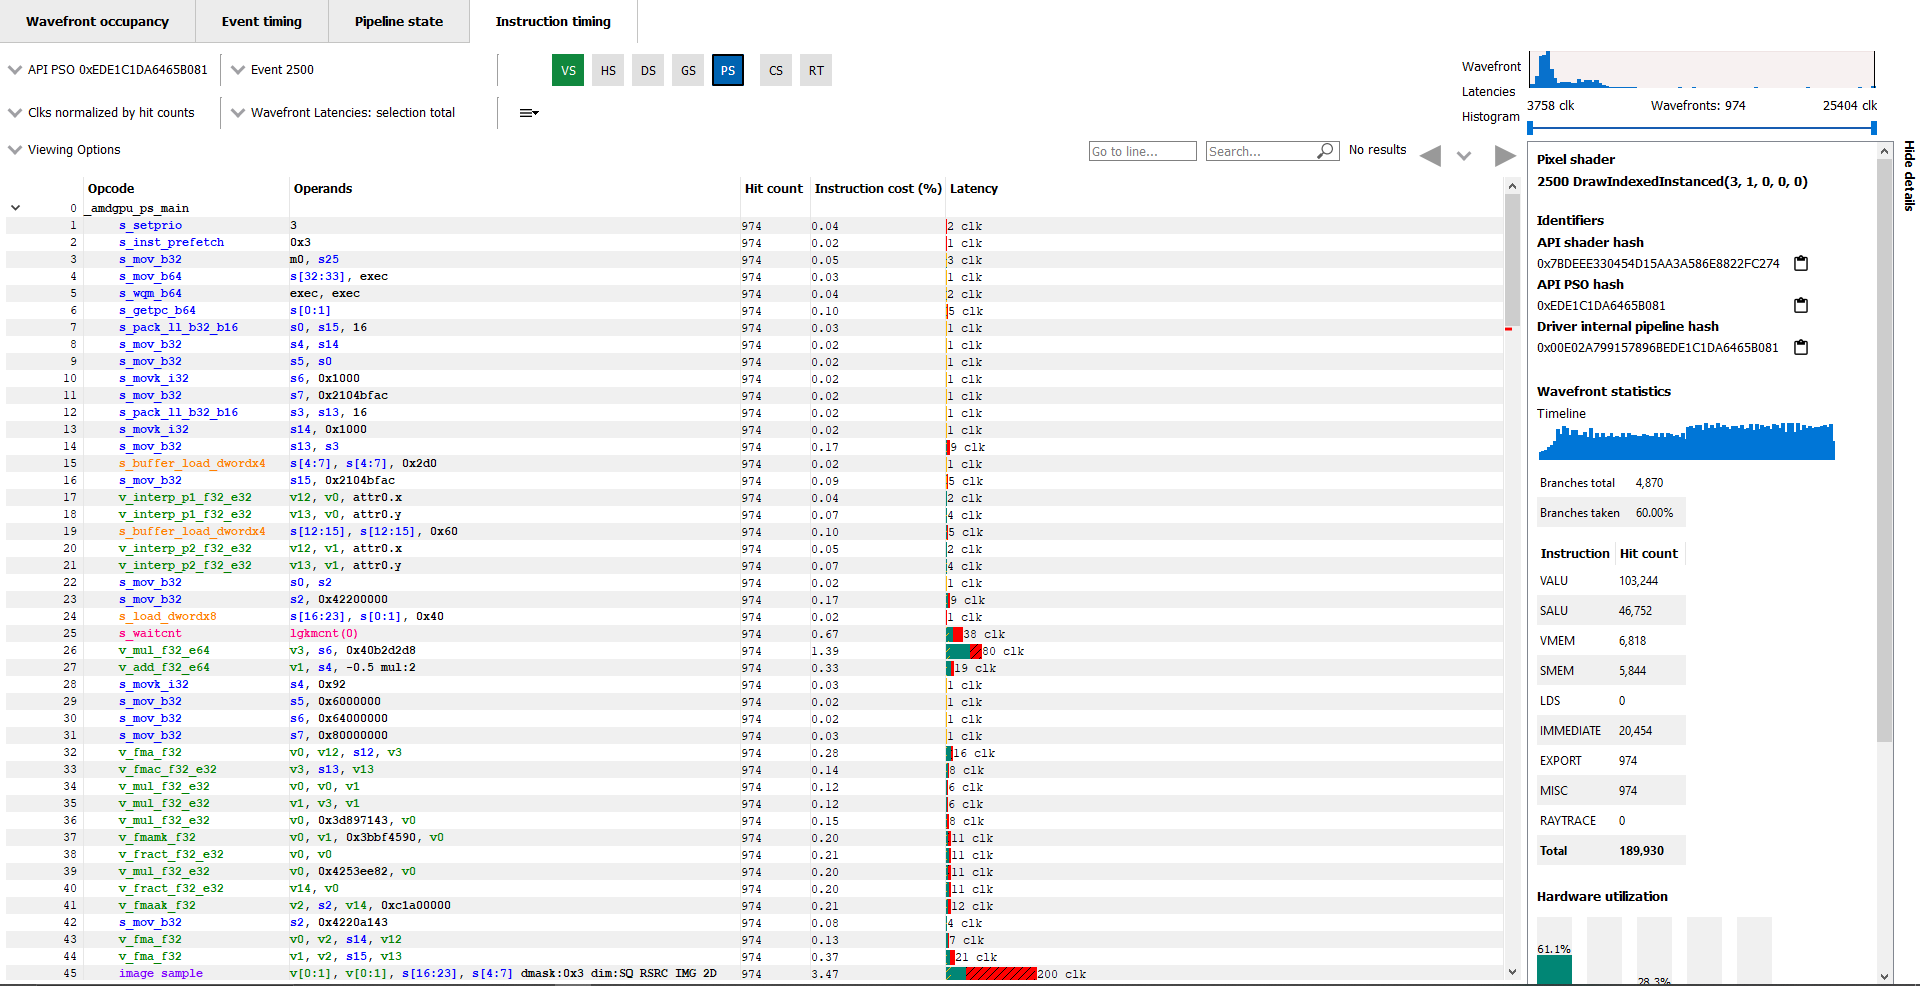Open the column display options hamburger icon

click(528, 113)
